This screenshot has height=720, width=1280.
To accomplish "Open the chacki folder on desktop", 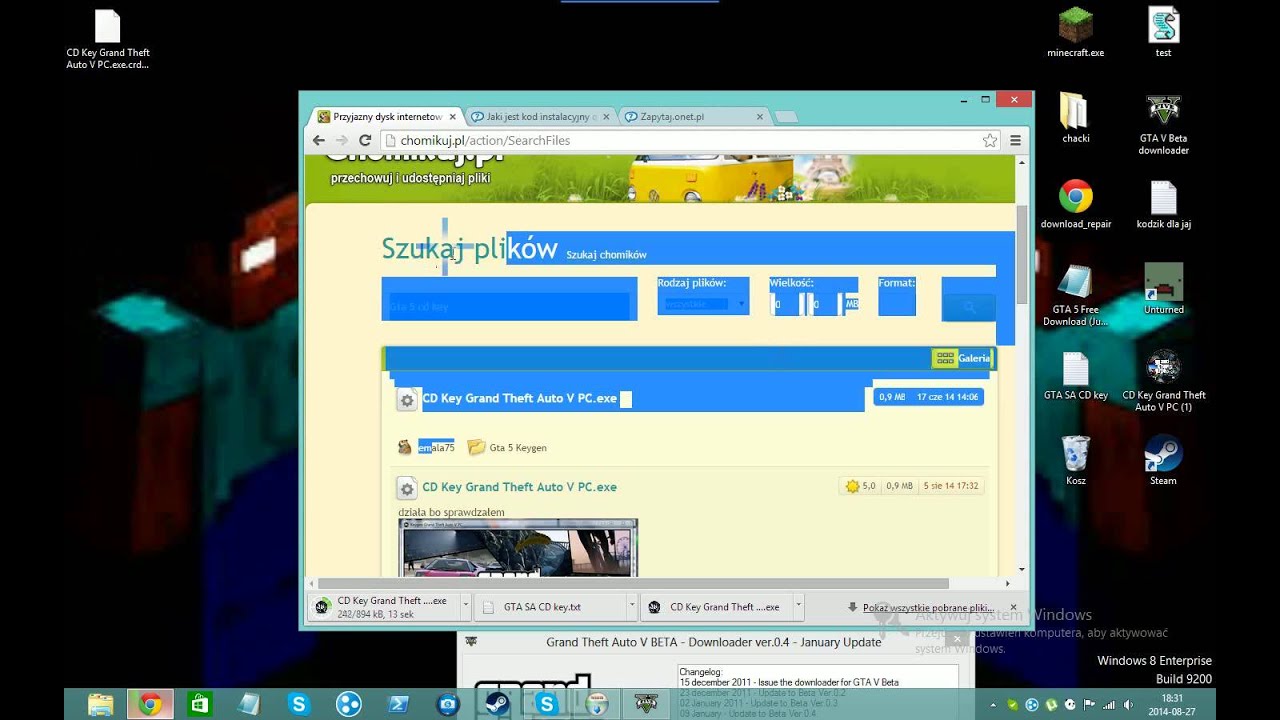I will 1075,118.
